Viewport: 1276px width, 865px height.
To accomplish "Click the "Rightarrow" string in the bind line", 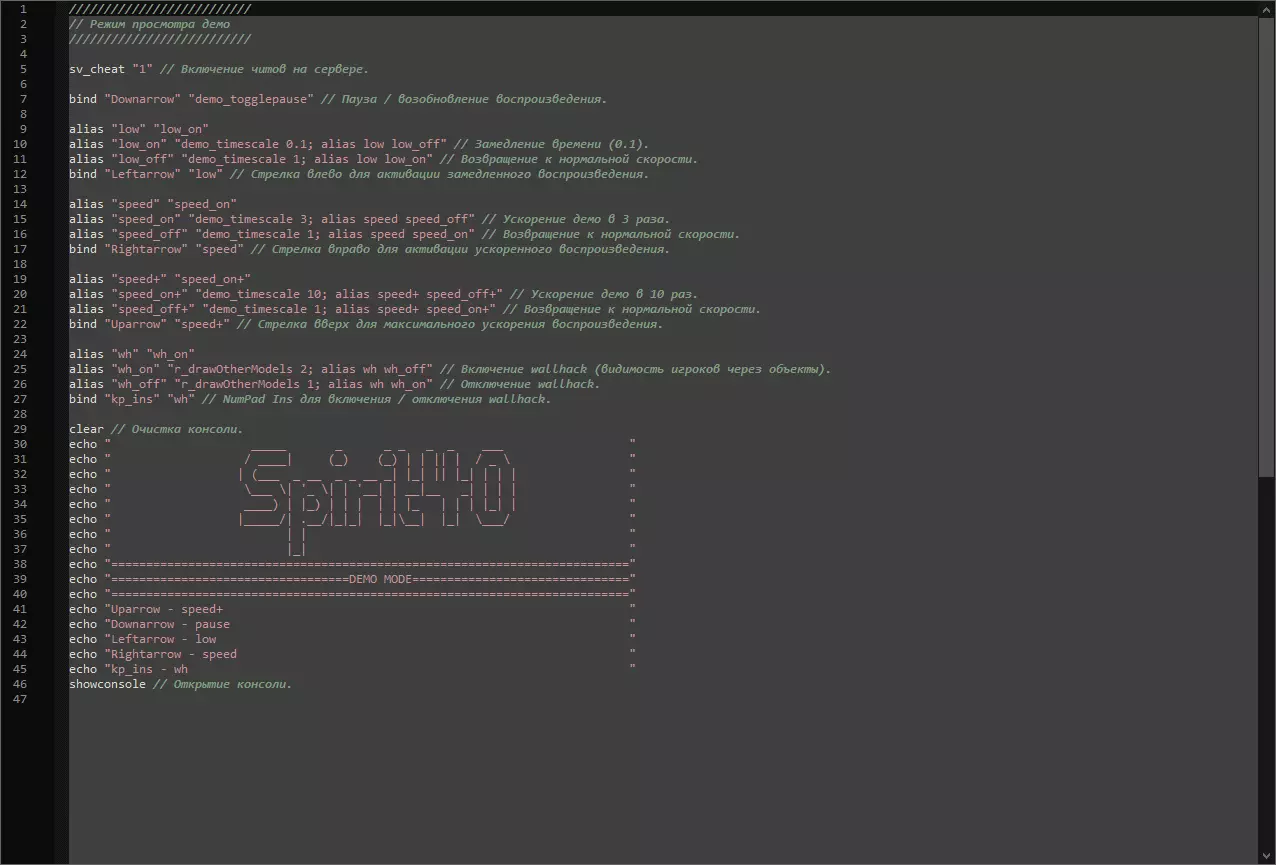I will point(146,249).
